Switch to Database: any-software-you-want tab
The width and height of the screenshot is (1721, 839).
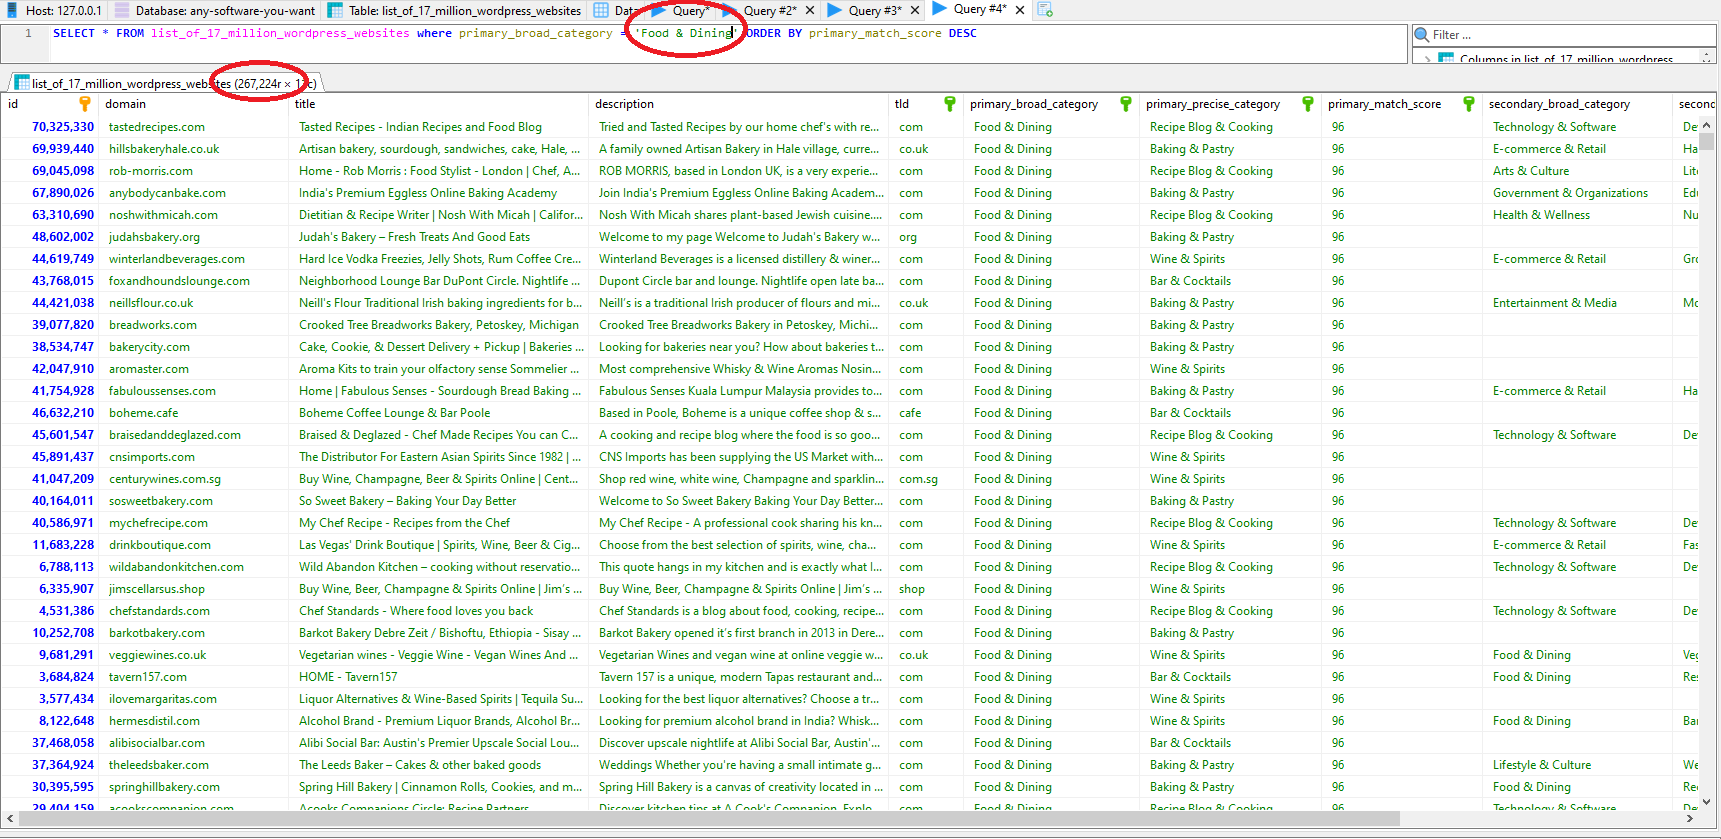click(214, 10)
